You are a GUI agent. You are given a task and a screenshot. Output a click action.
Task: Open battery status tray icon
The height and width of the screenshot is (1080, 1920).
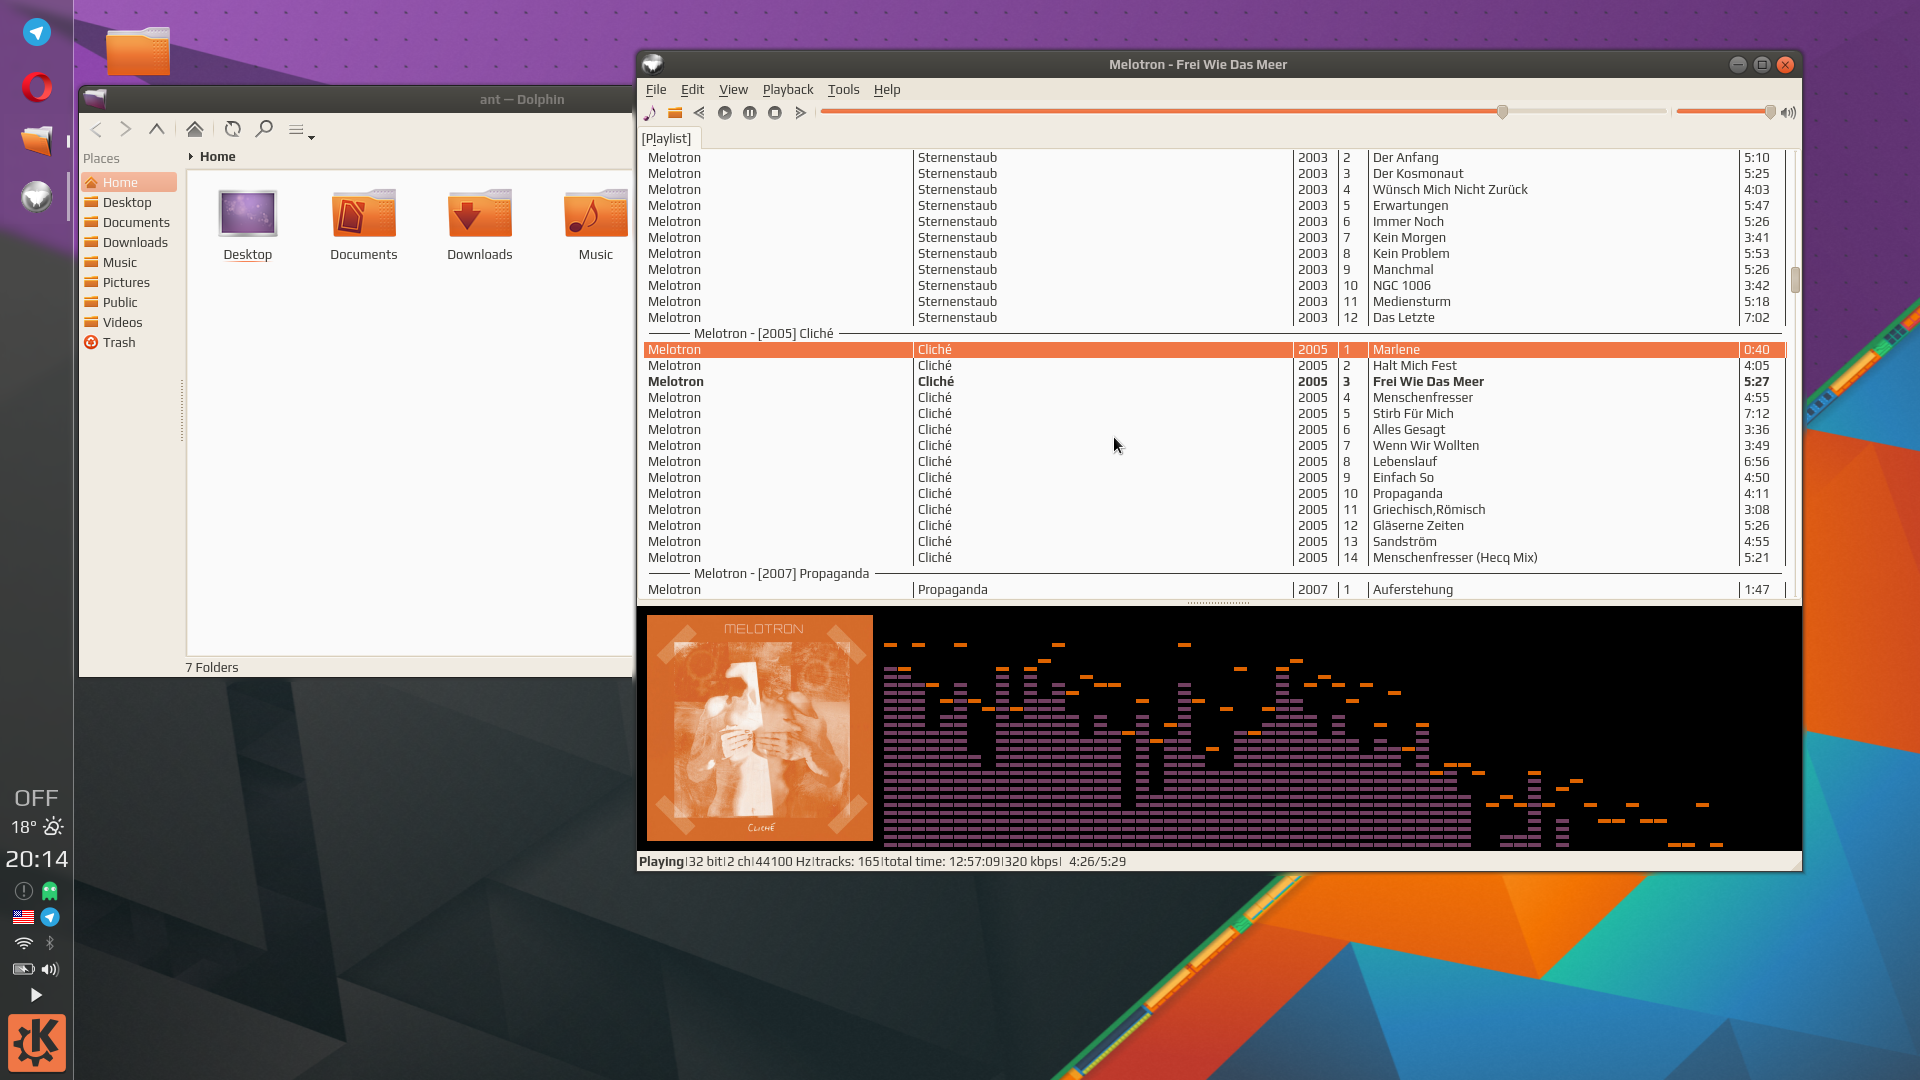tap(24, 969)
